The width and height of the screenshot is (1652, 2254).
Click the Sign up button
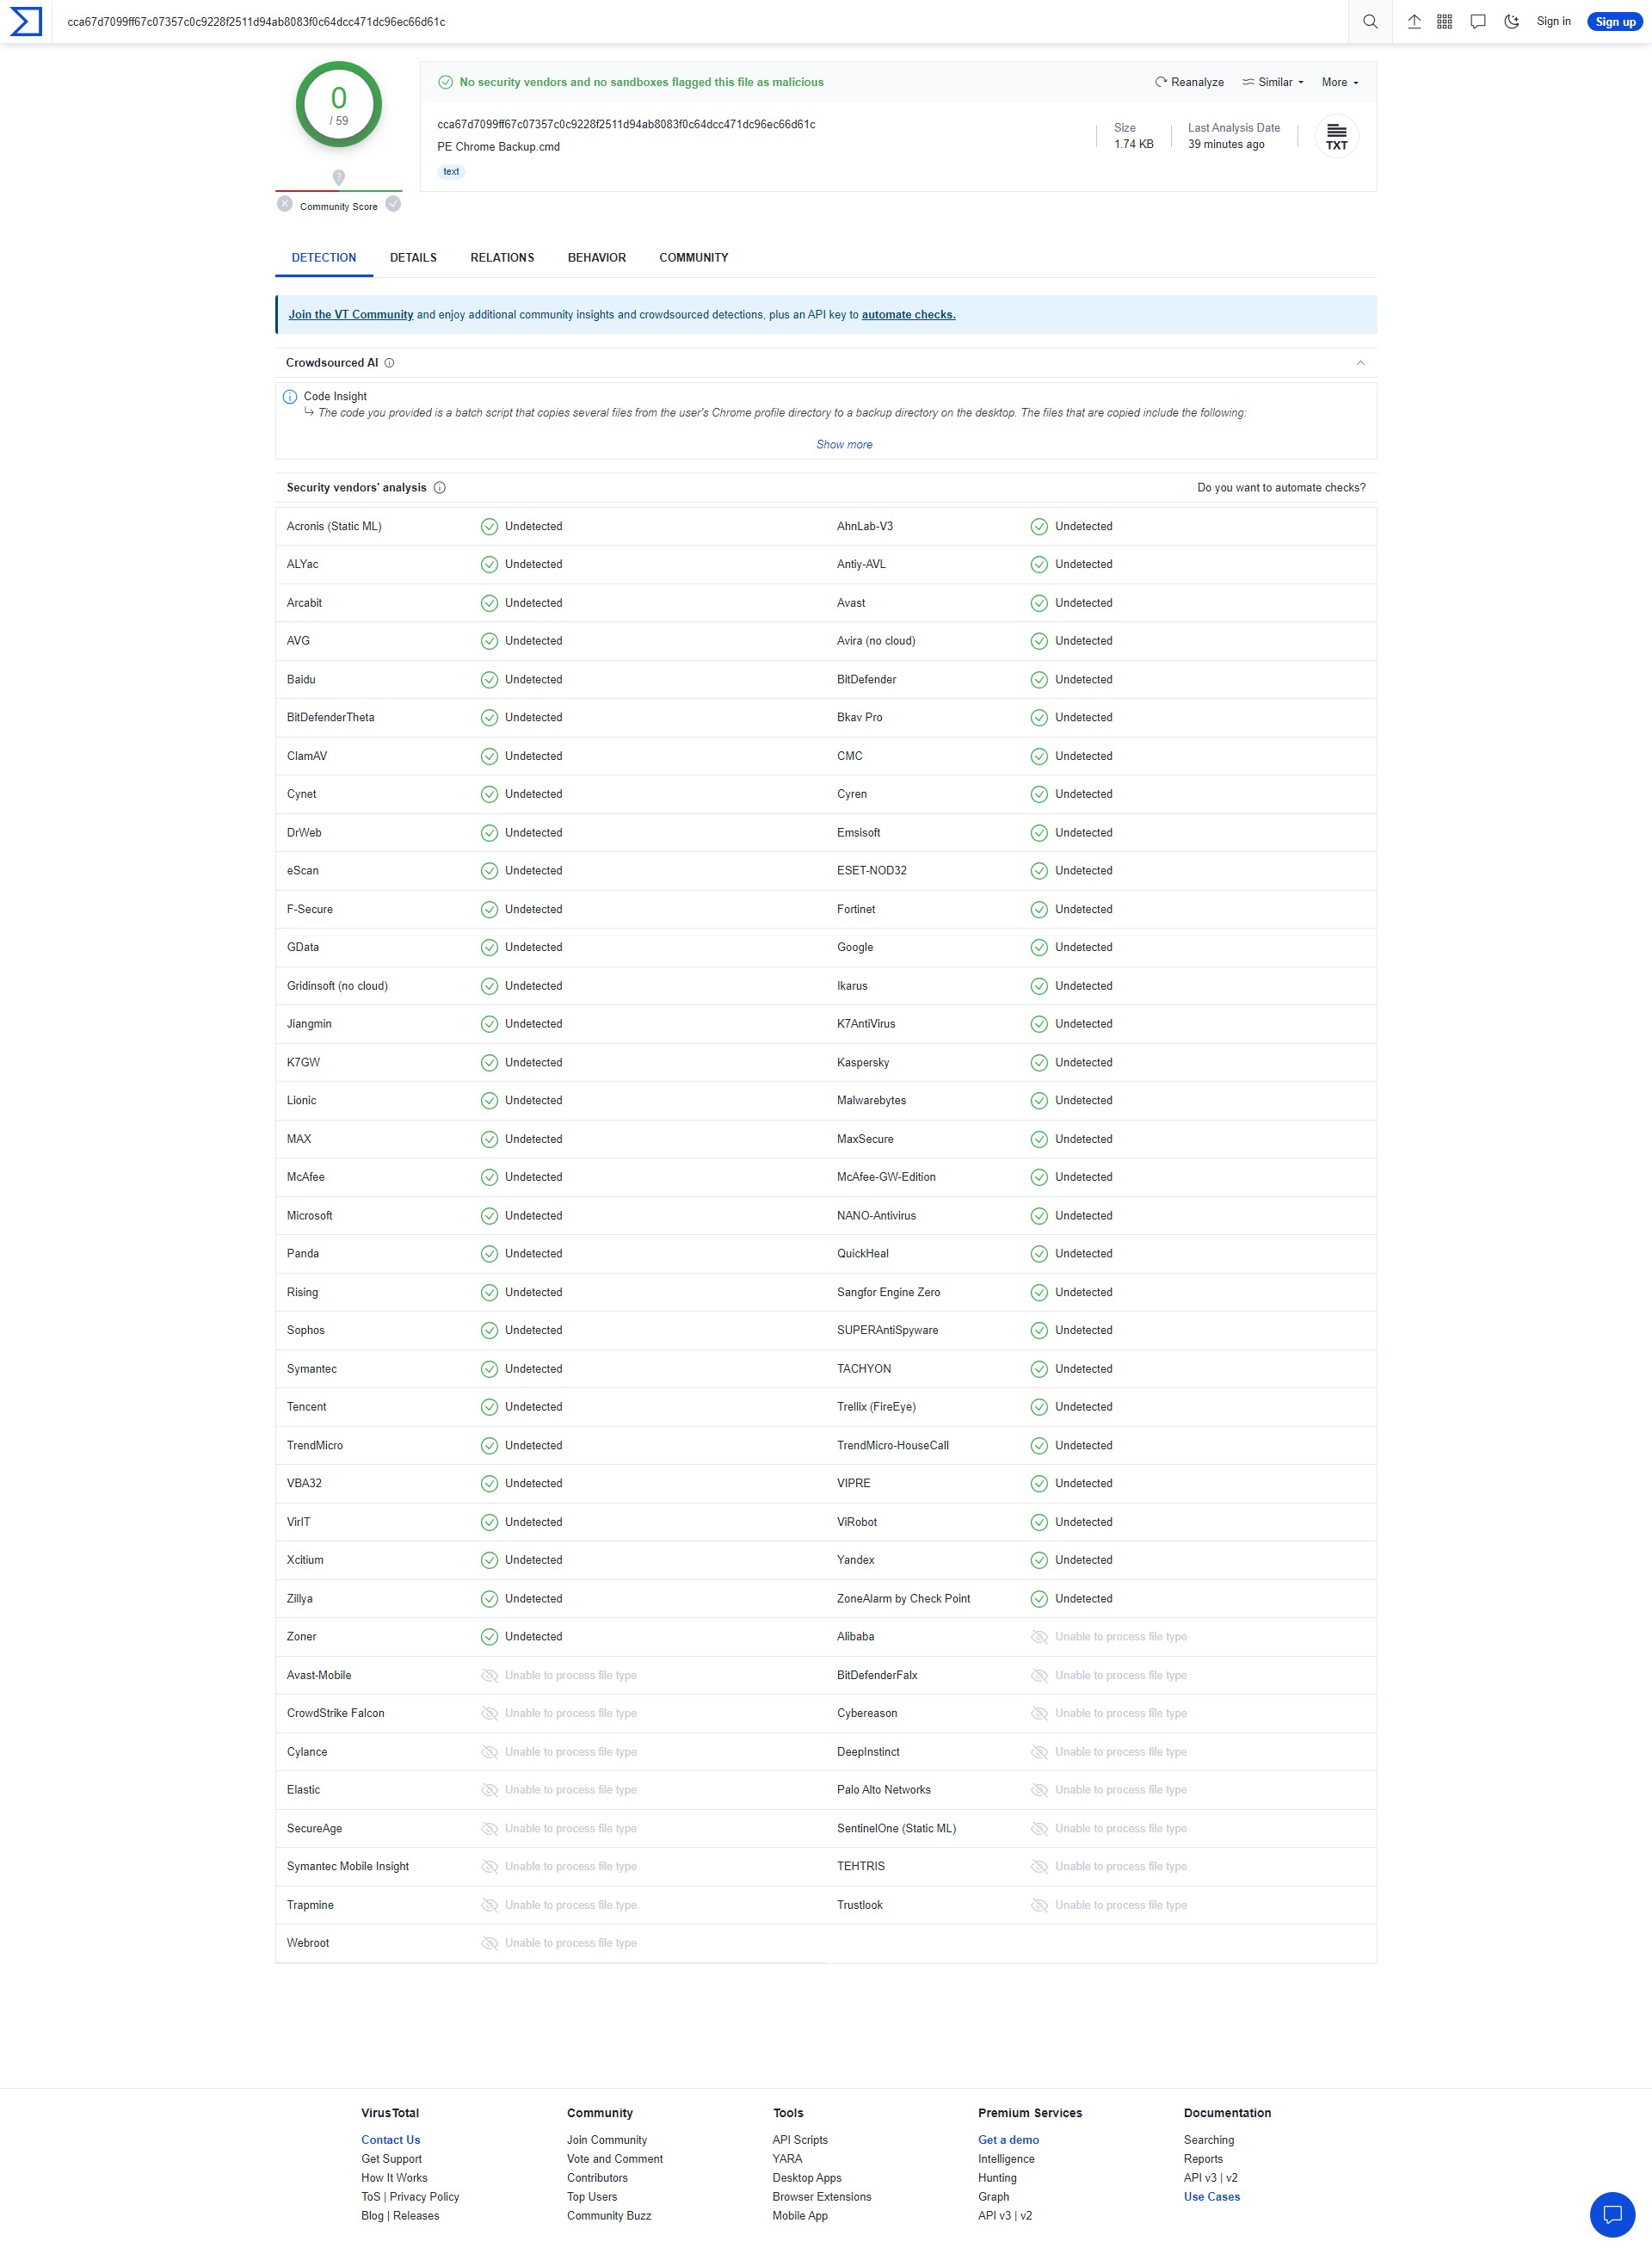tap(1615, 22)
